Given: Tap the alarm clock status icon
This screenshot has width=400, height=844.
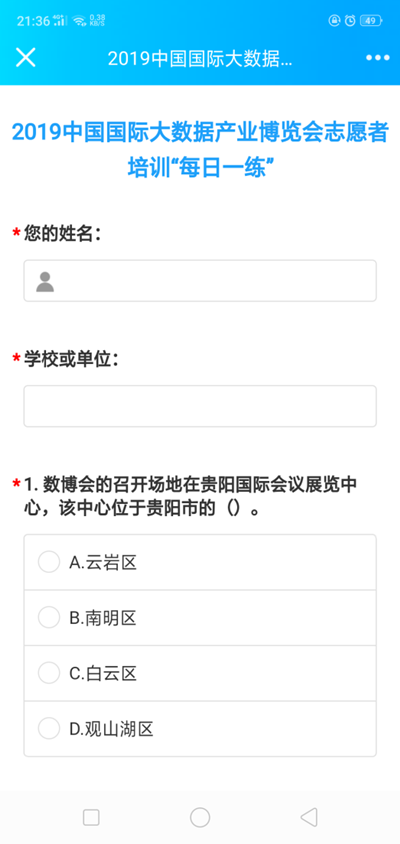Looking at the screenshot, I should pos(350,20).
